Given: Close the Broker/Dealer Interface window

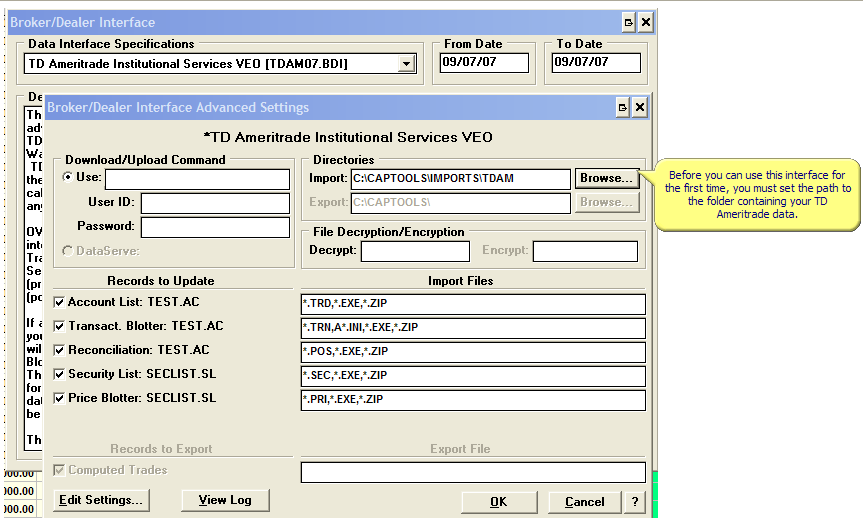Looking at the screenshot, I should (x=646, y=23).
